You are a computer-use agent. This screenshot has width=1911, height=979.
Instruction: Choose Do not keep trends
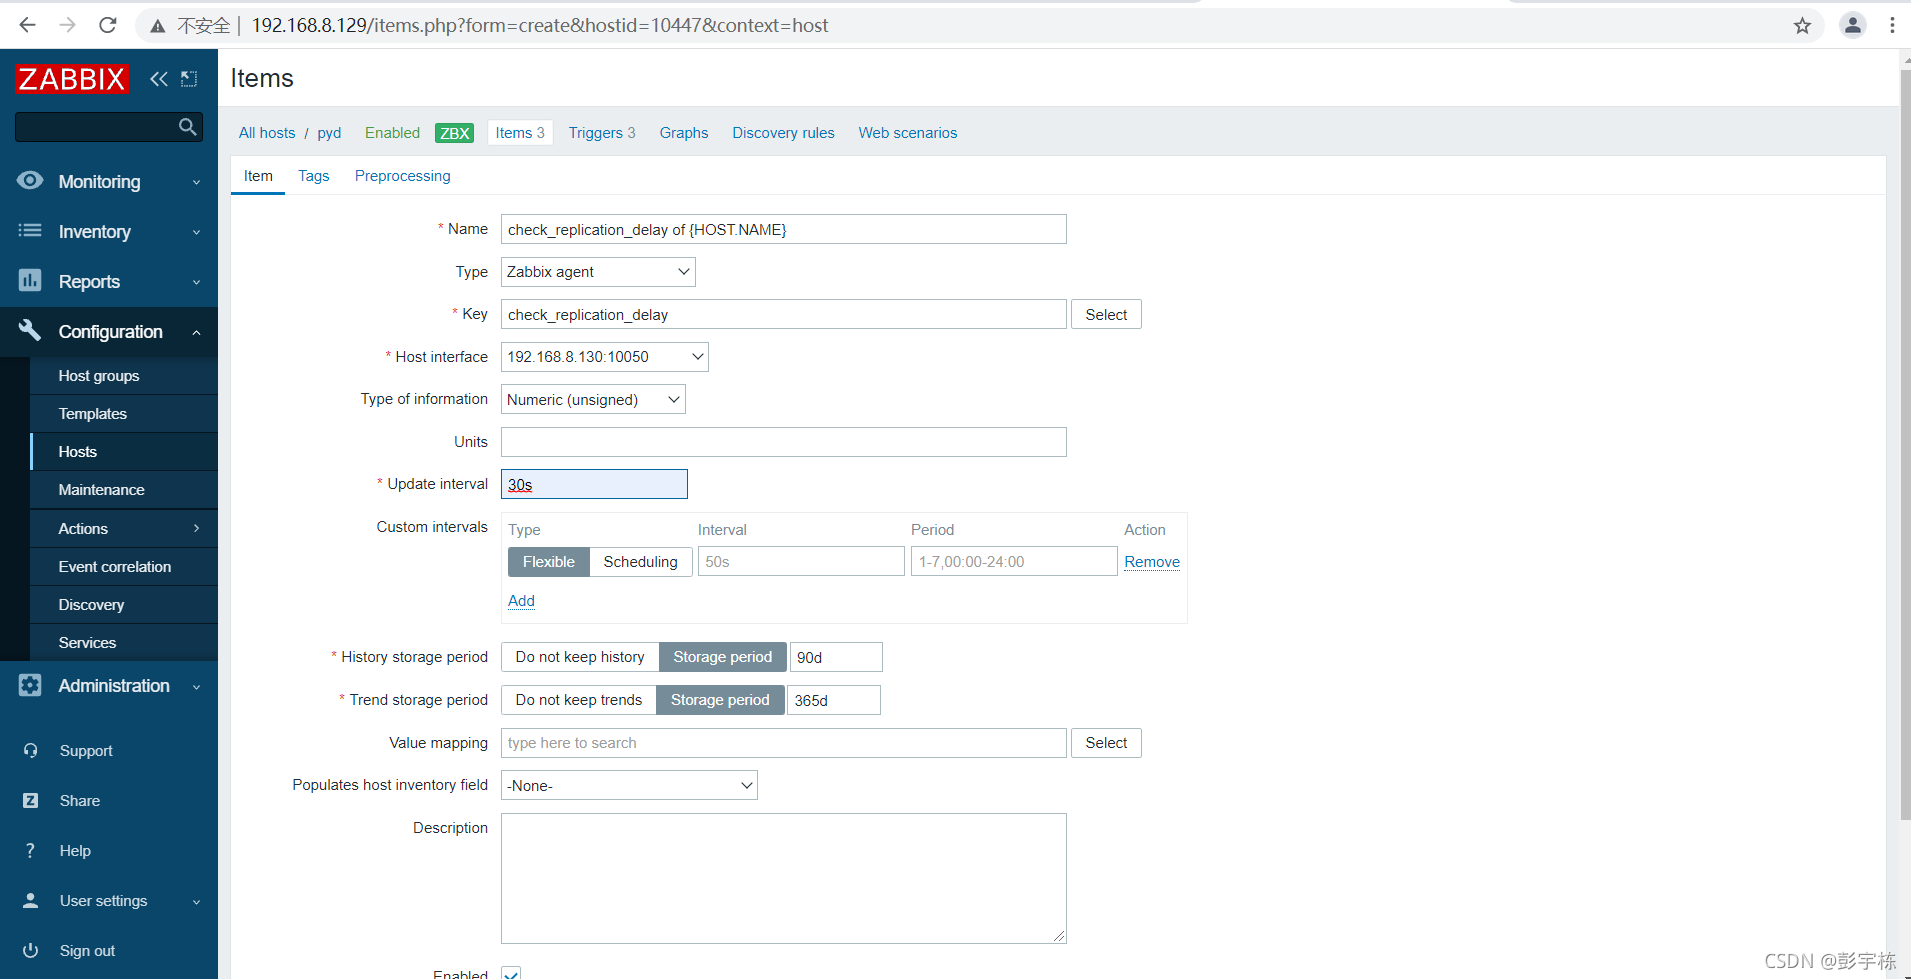pos(579,700)
